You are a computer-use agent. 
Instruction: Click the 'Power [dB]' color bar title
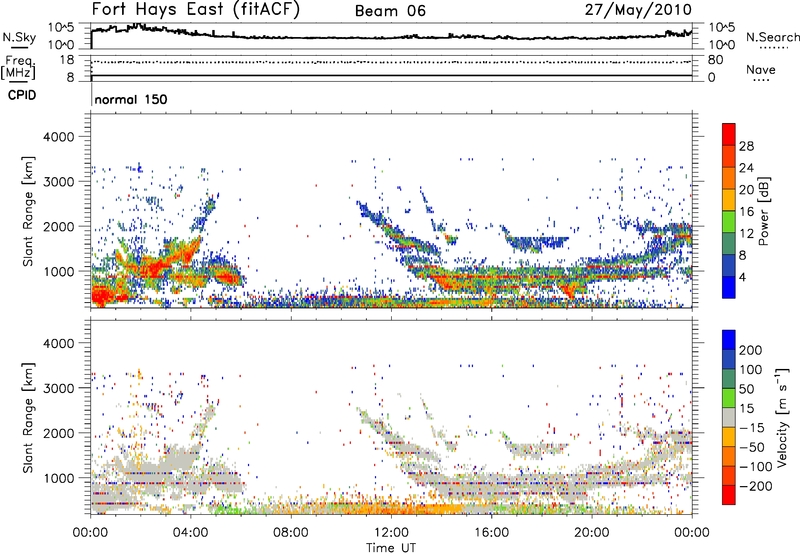tap(764, 211)
